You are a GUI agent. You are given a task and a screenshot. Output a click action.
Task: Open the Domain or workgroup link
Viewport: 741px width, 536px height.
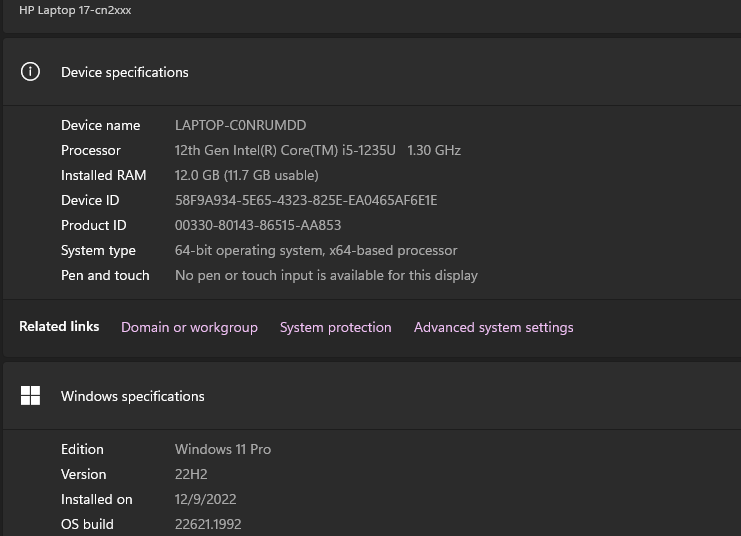point(189,327)
